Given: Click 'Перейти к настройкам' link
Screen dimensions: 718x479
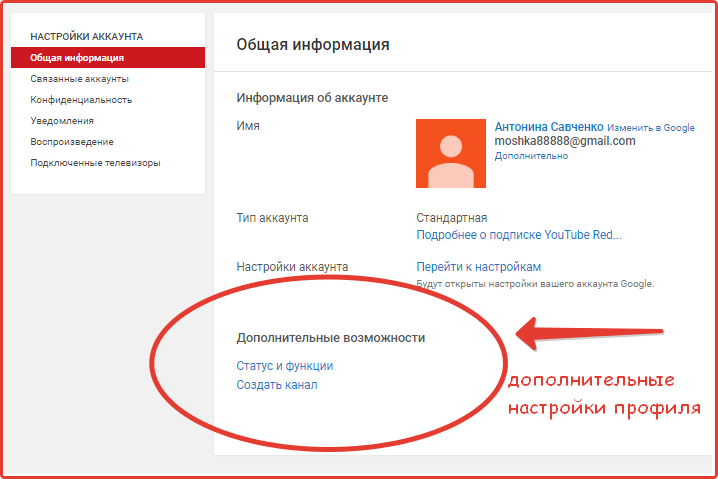Looking at the screenshot, I should coord(479,267).
